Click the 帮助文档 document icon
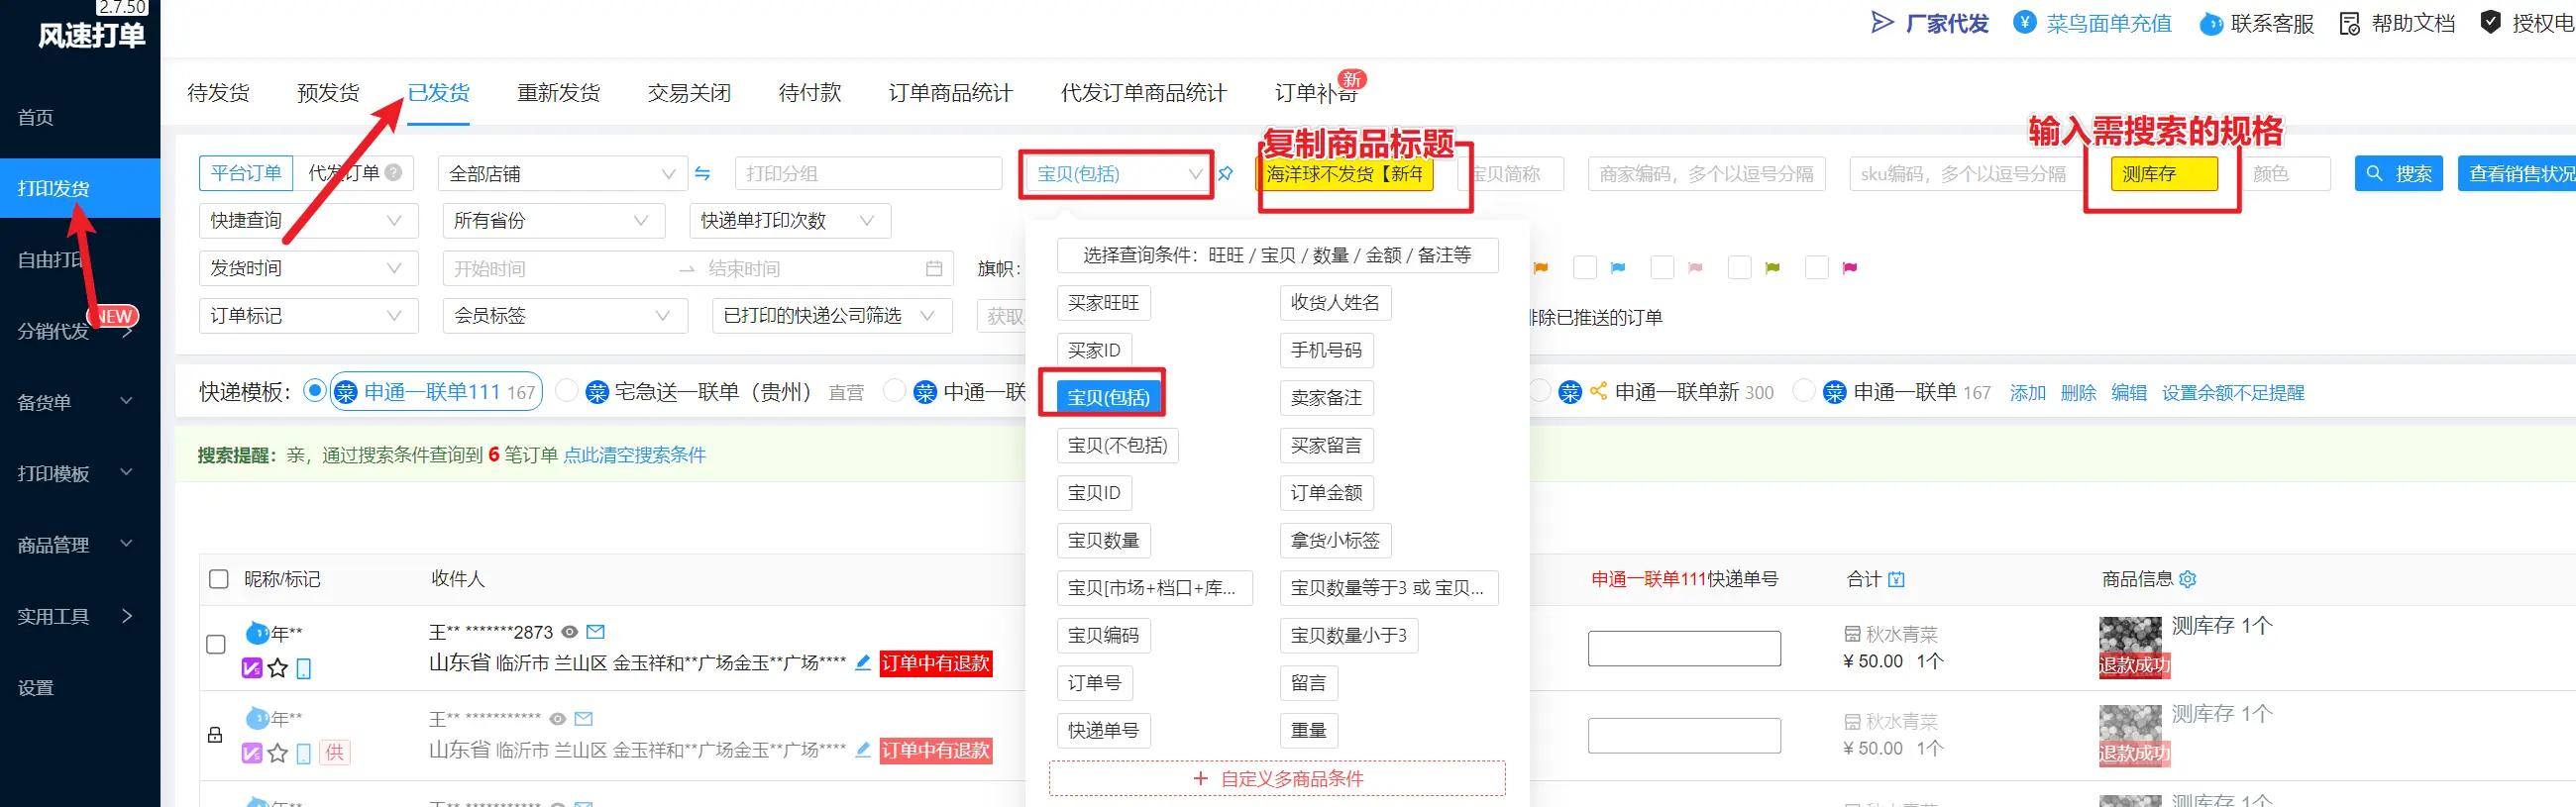2576x807 pixels. pyautogui.click(x=2350, y=23)
